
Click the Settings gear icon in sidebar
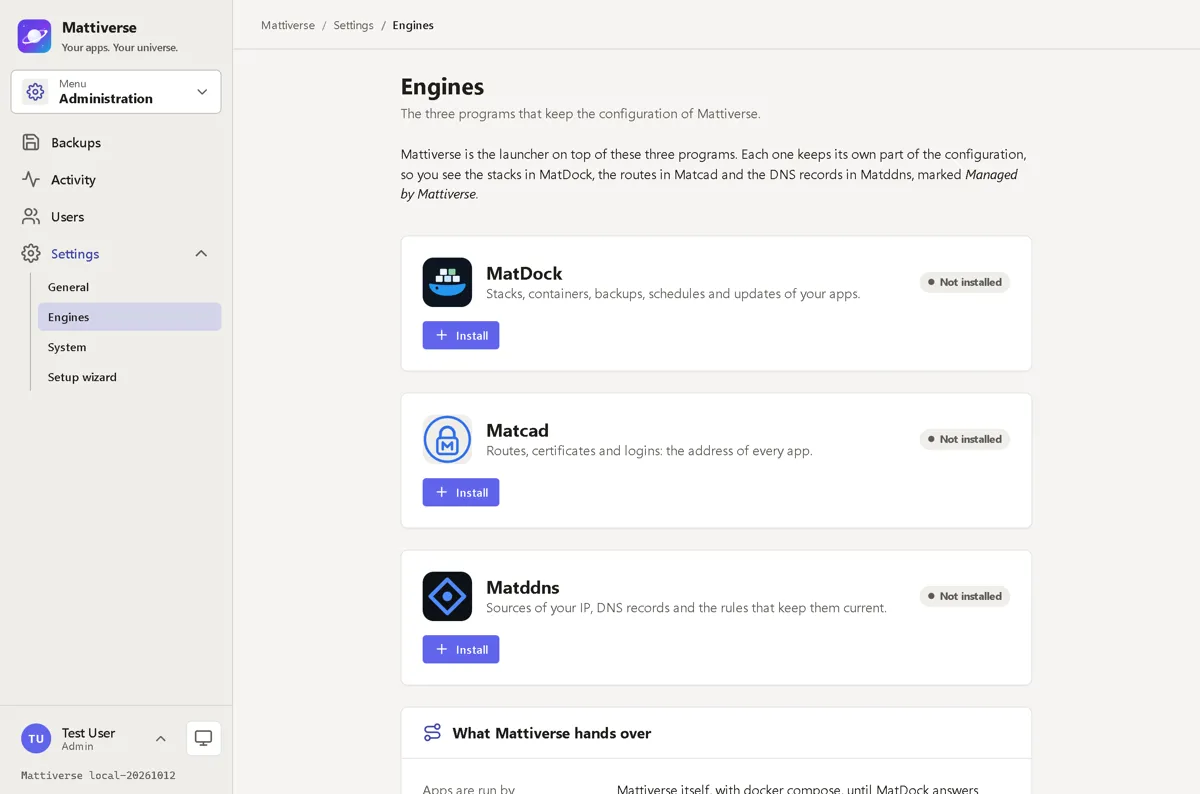click(x=31, y=254)
